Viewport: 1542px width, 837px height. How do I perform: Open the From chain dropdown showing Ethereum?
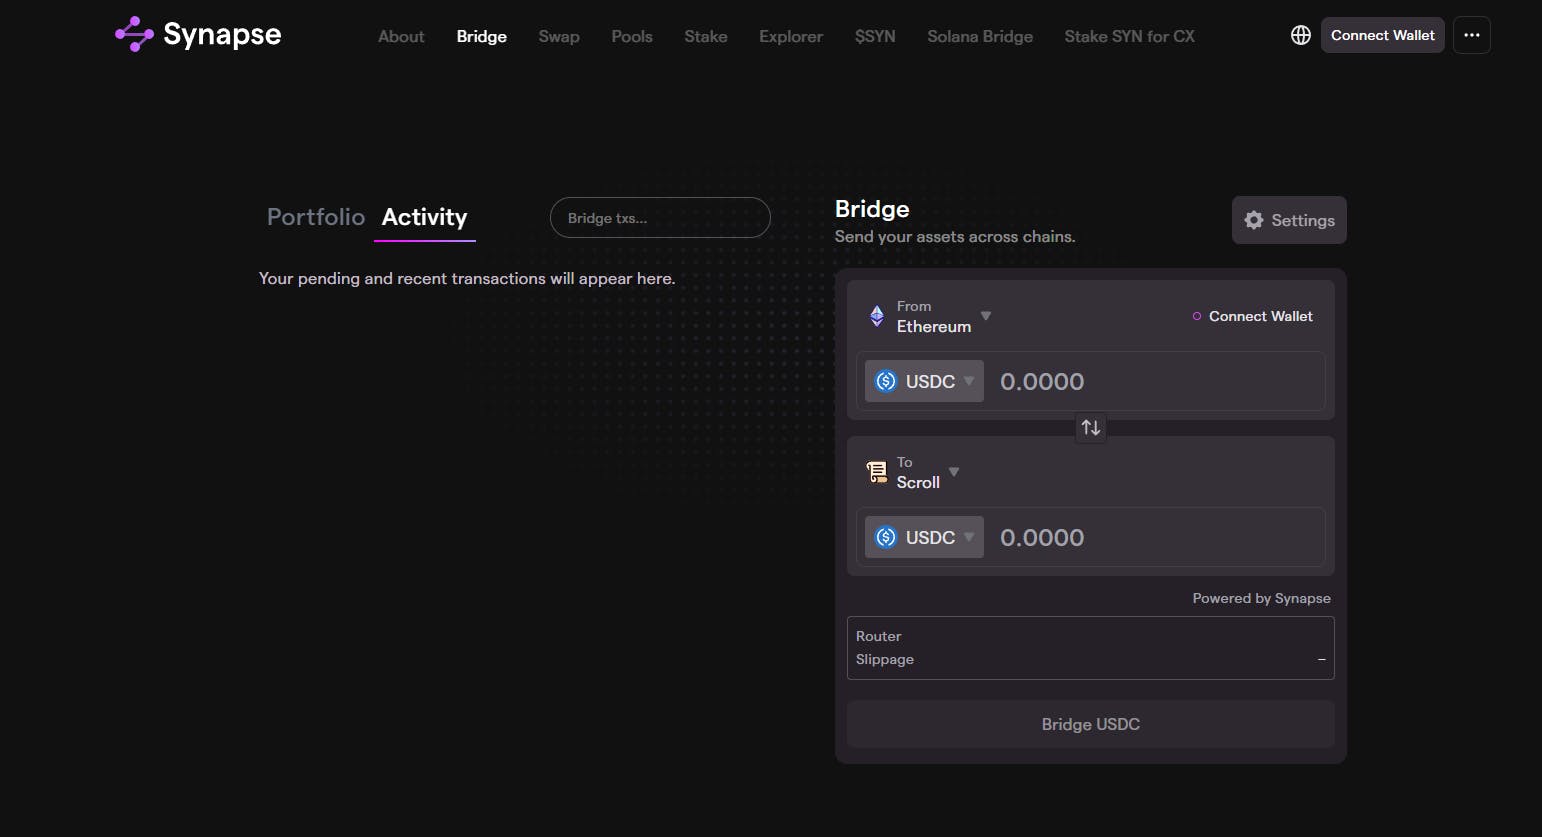(x=934, y=316)
